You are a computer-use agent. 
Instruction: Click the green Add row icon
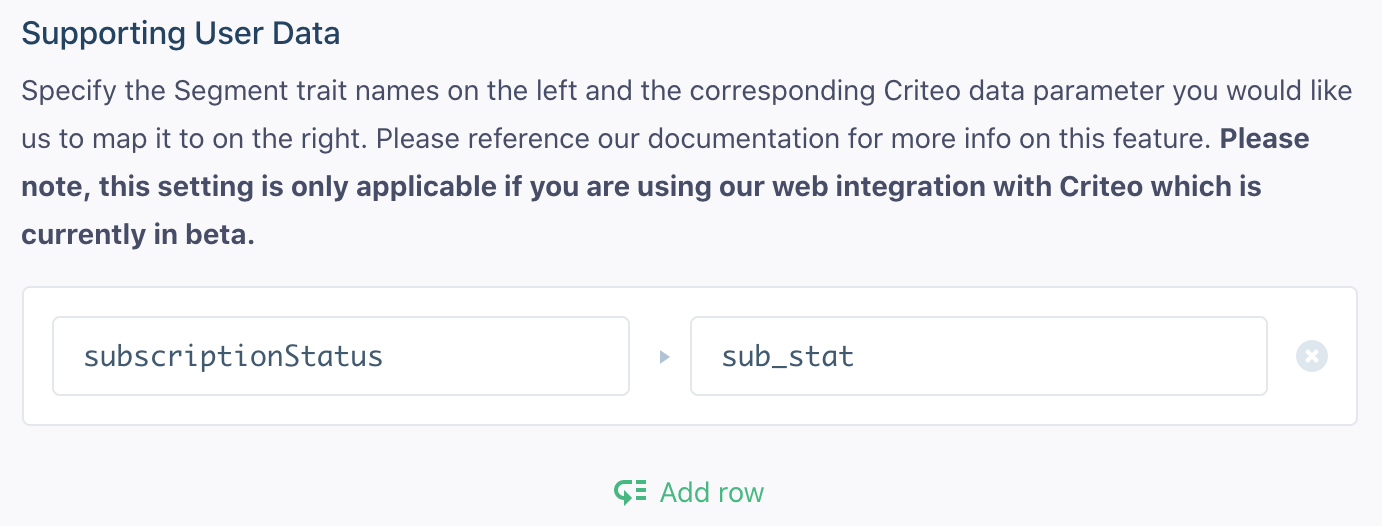631,492
